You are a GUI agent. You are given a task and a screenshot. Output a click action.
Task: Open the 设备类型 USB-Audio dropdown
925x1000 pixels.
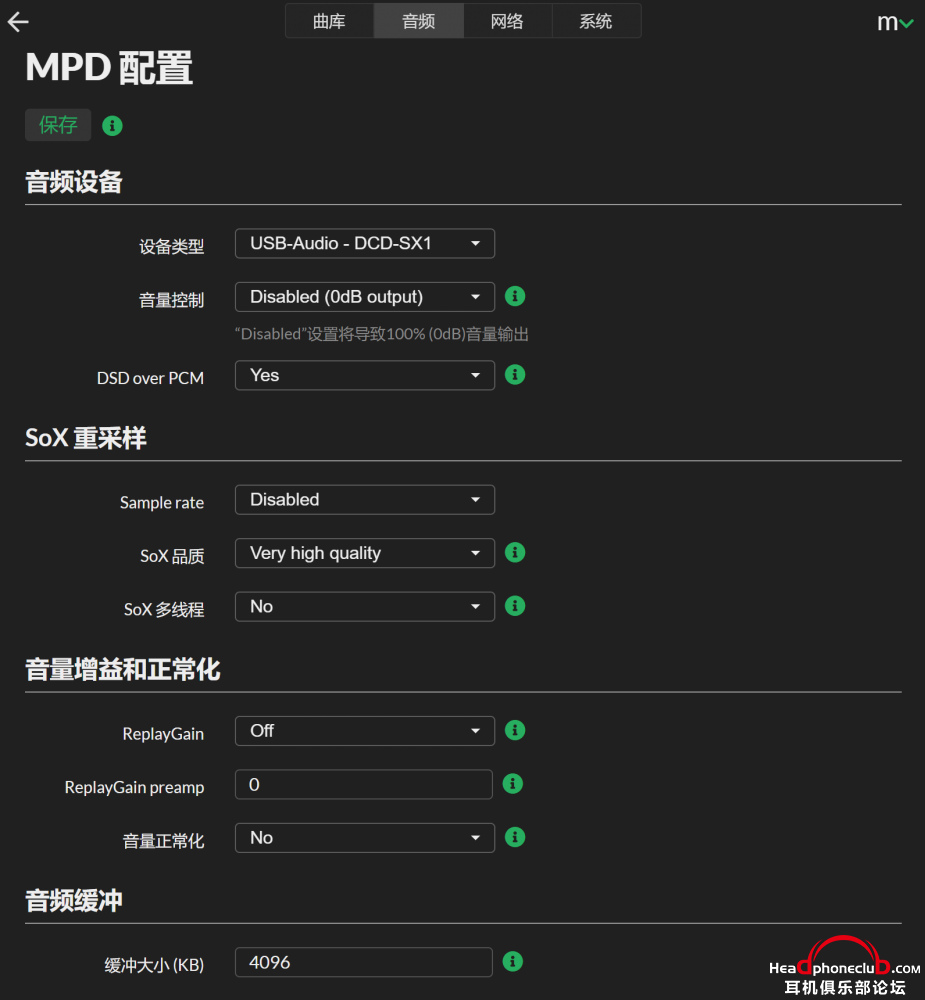coord(365,244)
